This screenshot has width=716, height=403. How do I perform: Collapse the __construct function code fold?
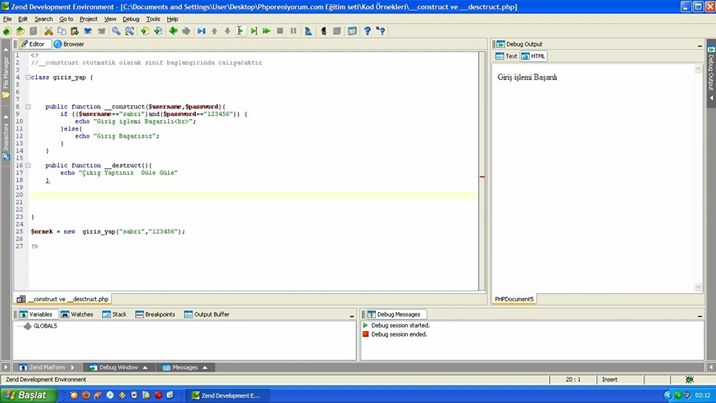pos(28,107)
